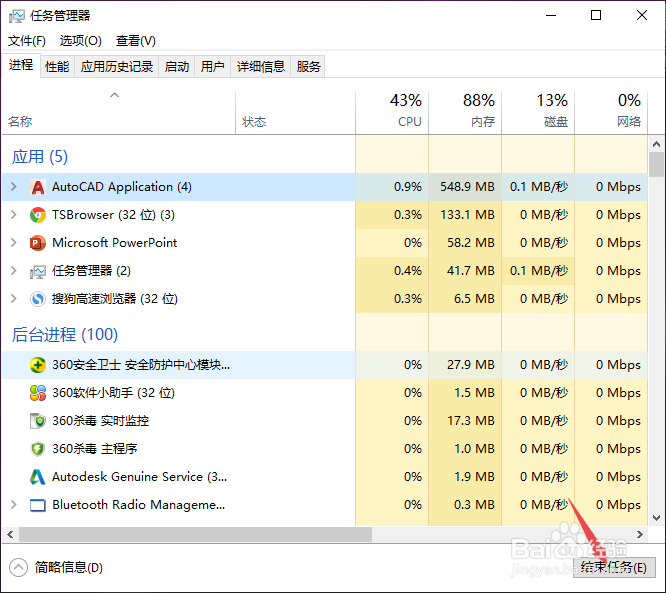Click the 360杀毒 主程序 shield icon
The image size is (666, 593).
(x=38, y=449)
